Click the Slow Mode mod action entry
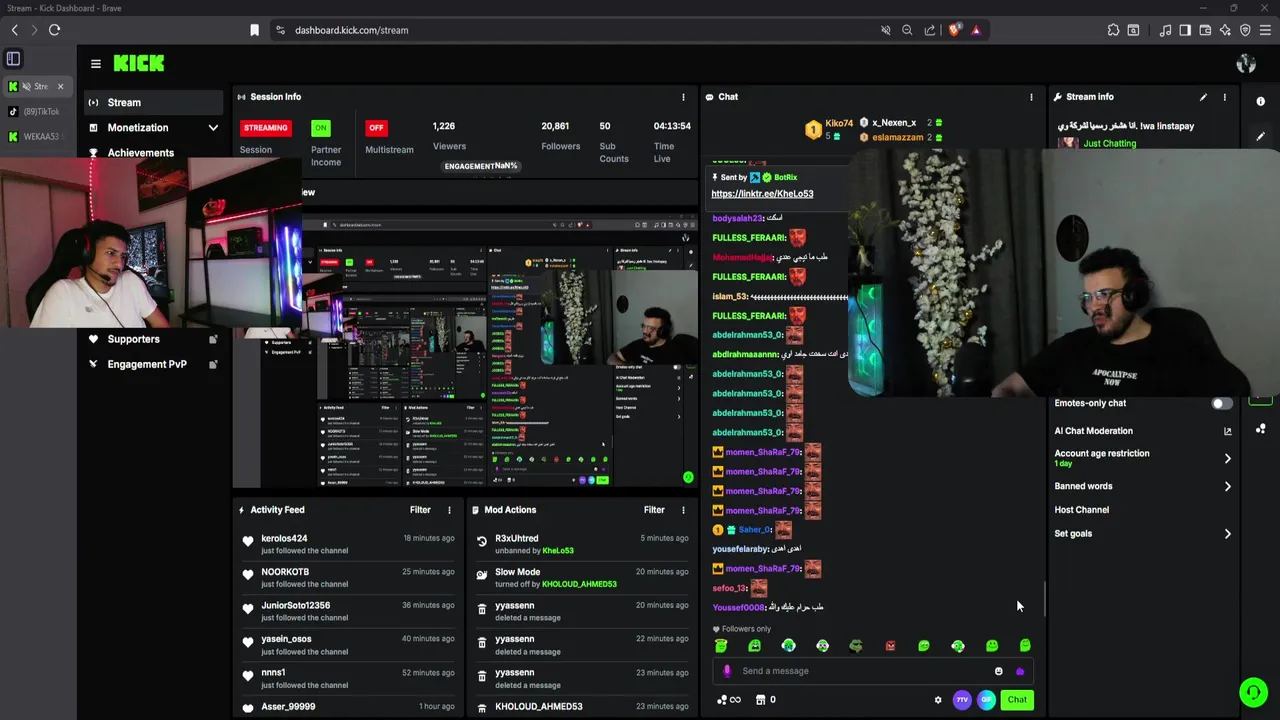Viewport: 1280px width, 720px height. (x=584, y=577)
